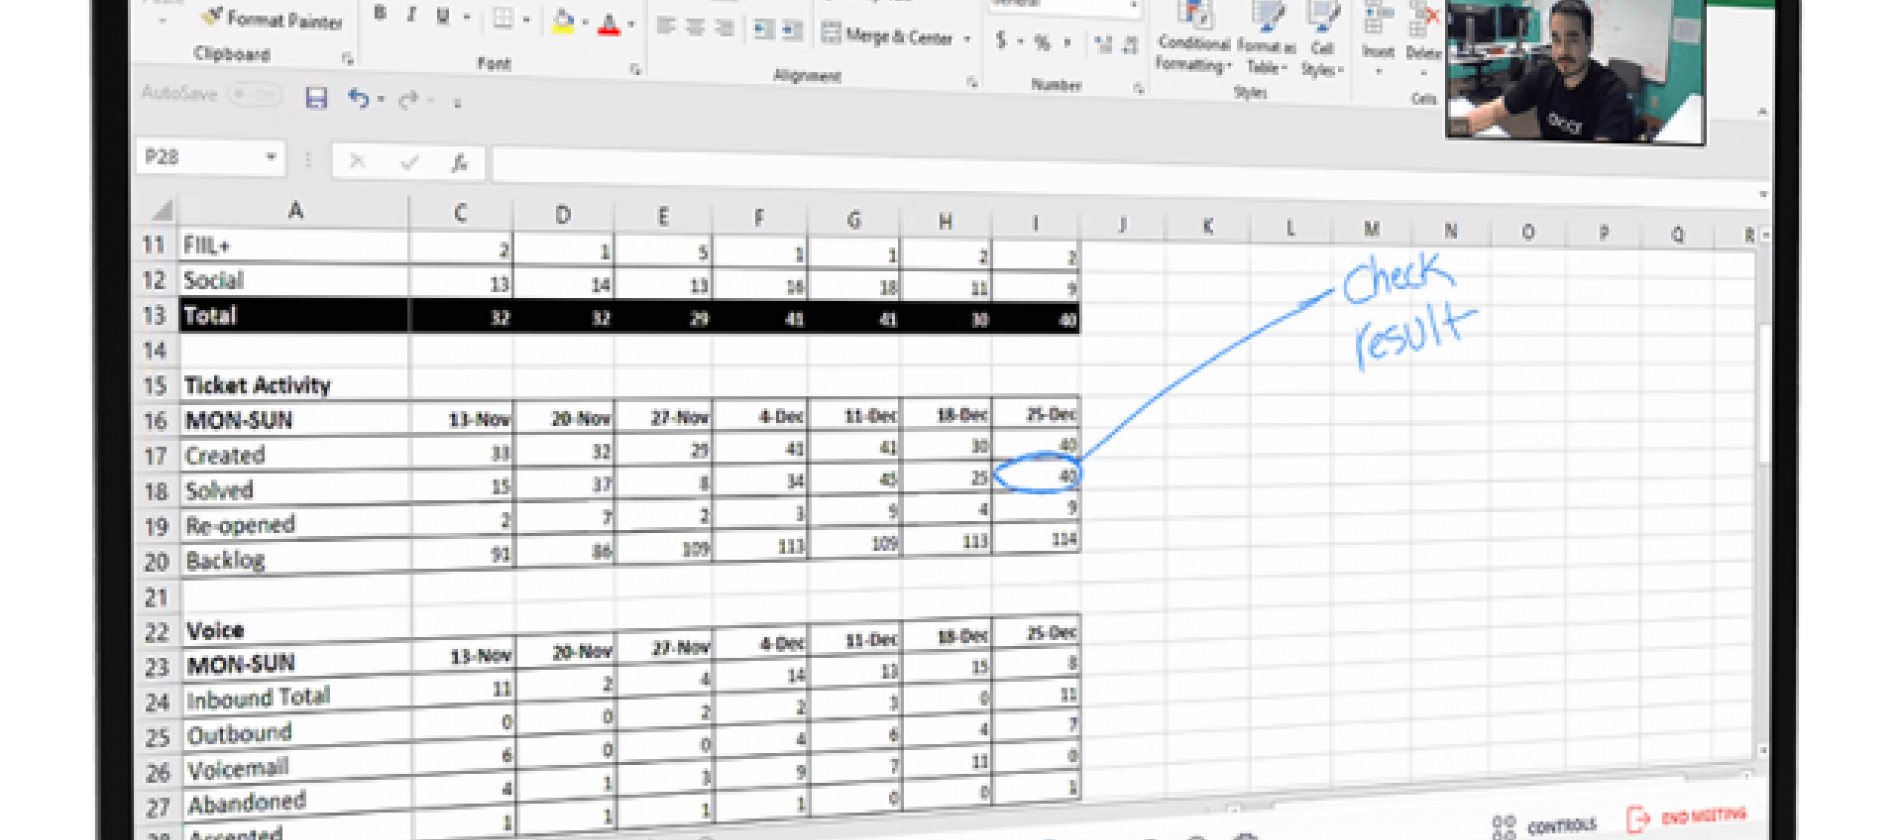Align text to the right
Screen dimensions: 1900x840
725,29
